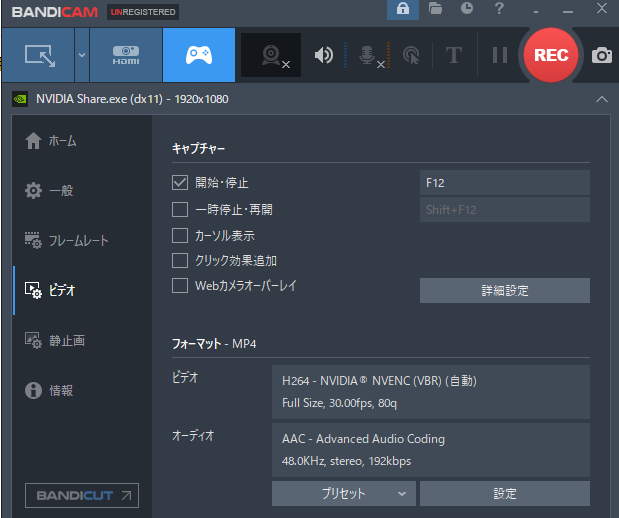Open scheduled recording clock icon

pyautogui.click(x=467, y=8)
